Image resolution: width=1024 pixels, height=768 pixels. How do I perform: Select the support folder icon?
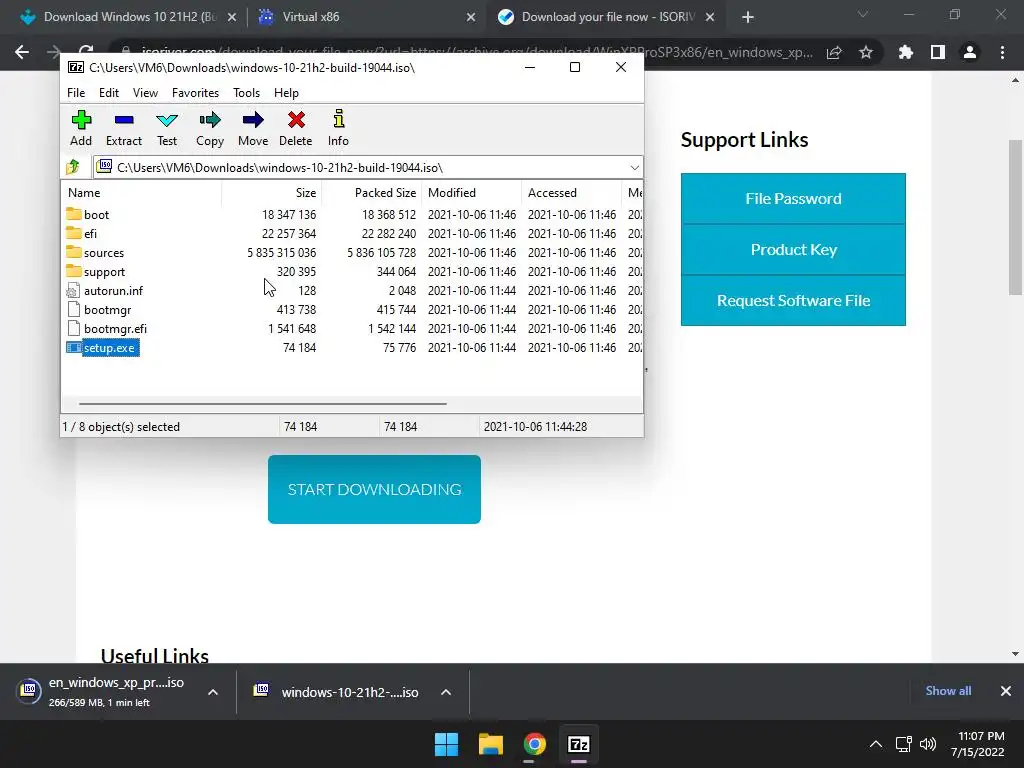click(74, 271)
